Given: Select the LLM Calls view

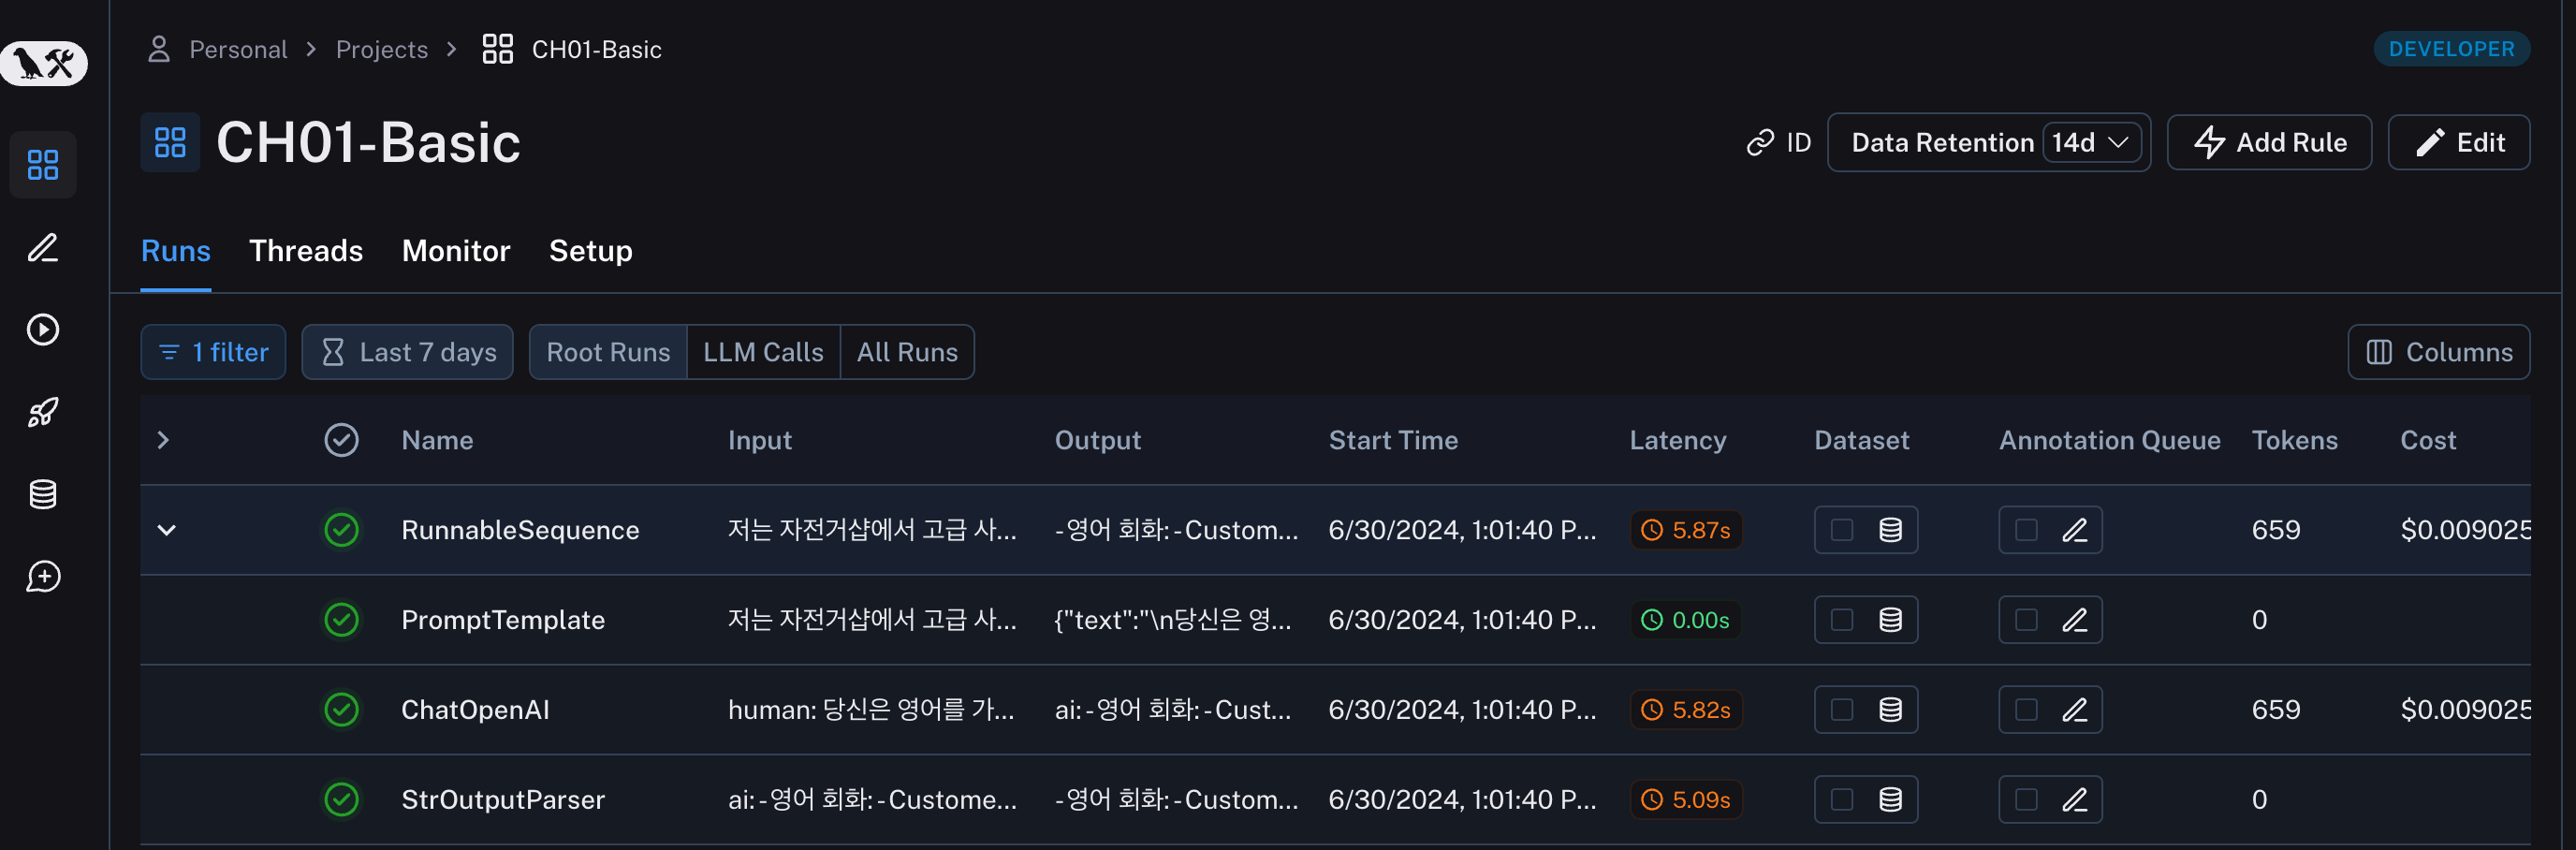Looking at the screenshot, I should 763,352.
